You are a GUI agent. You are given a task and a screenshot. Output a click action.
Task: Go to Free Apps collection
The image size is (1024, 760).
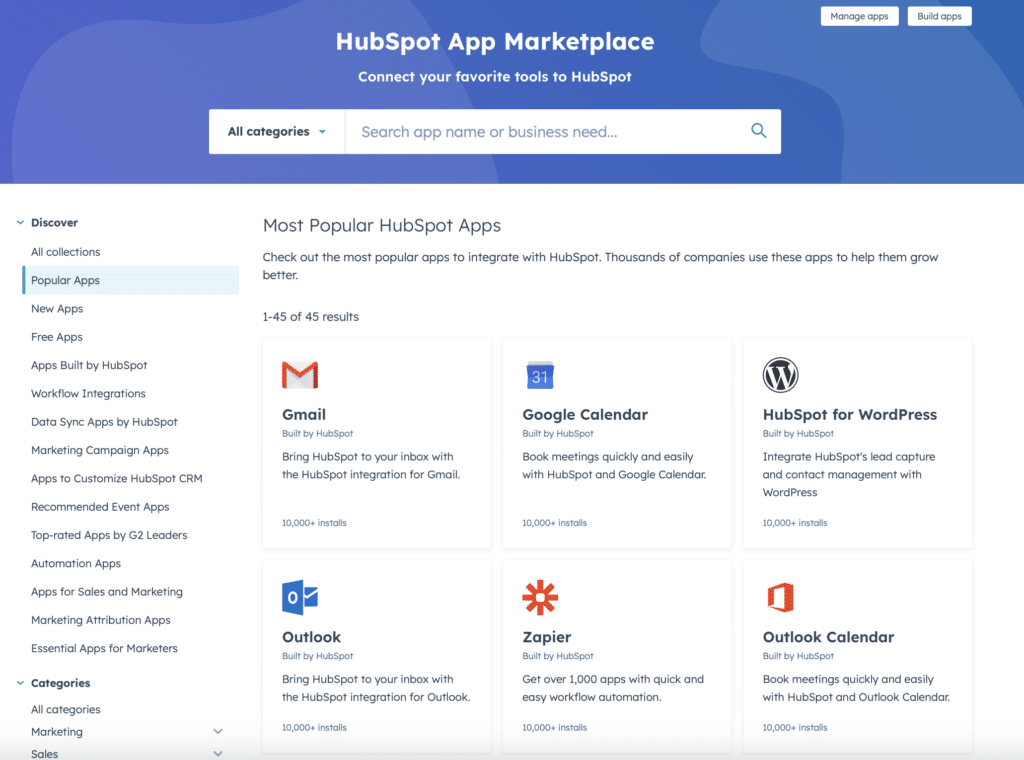tap(57, 337)
